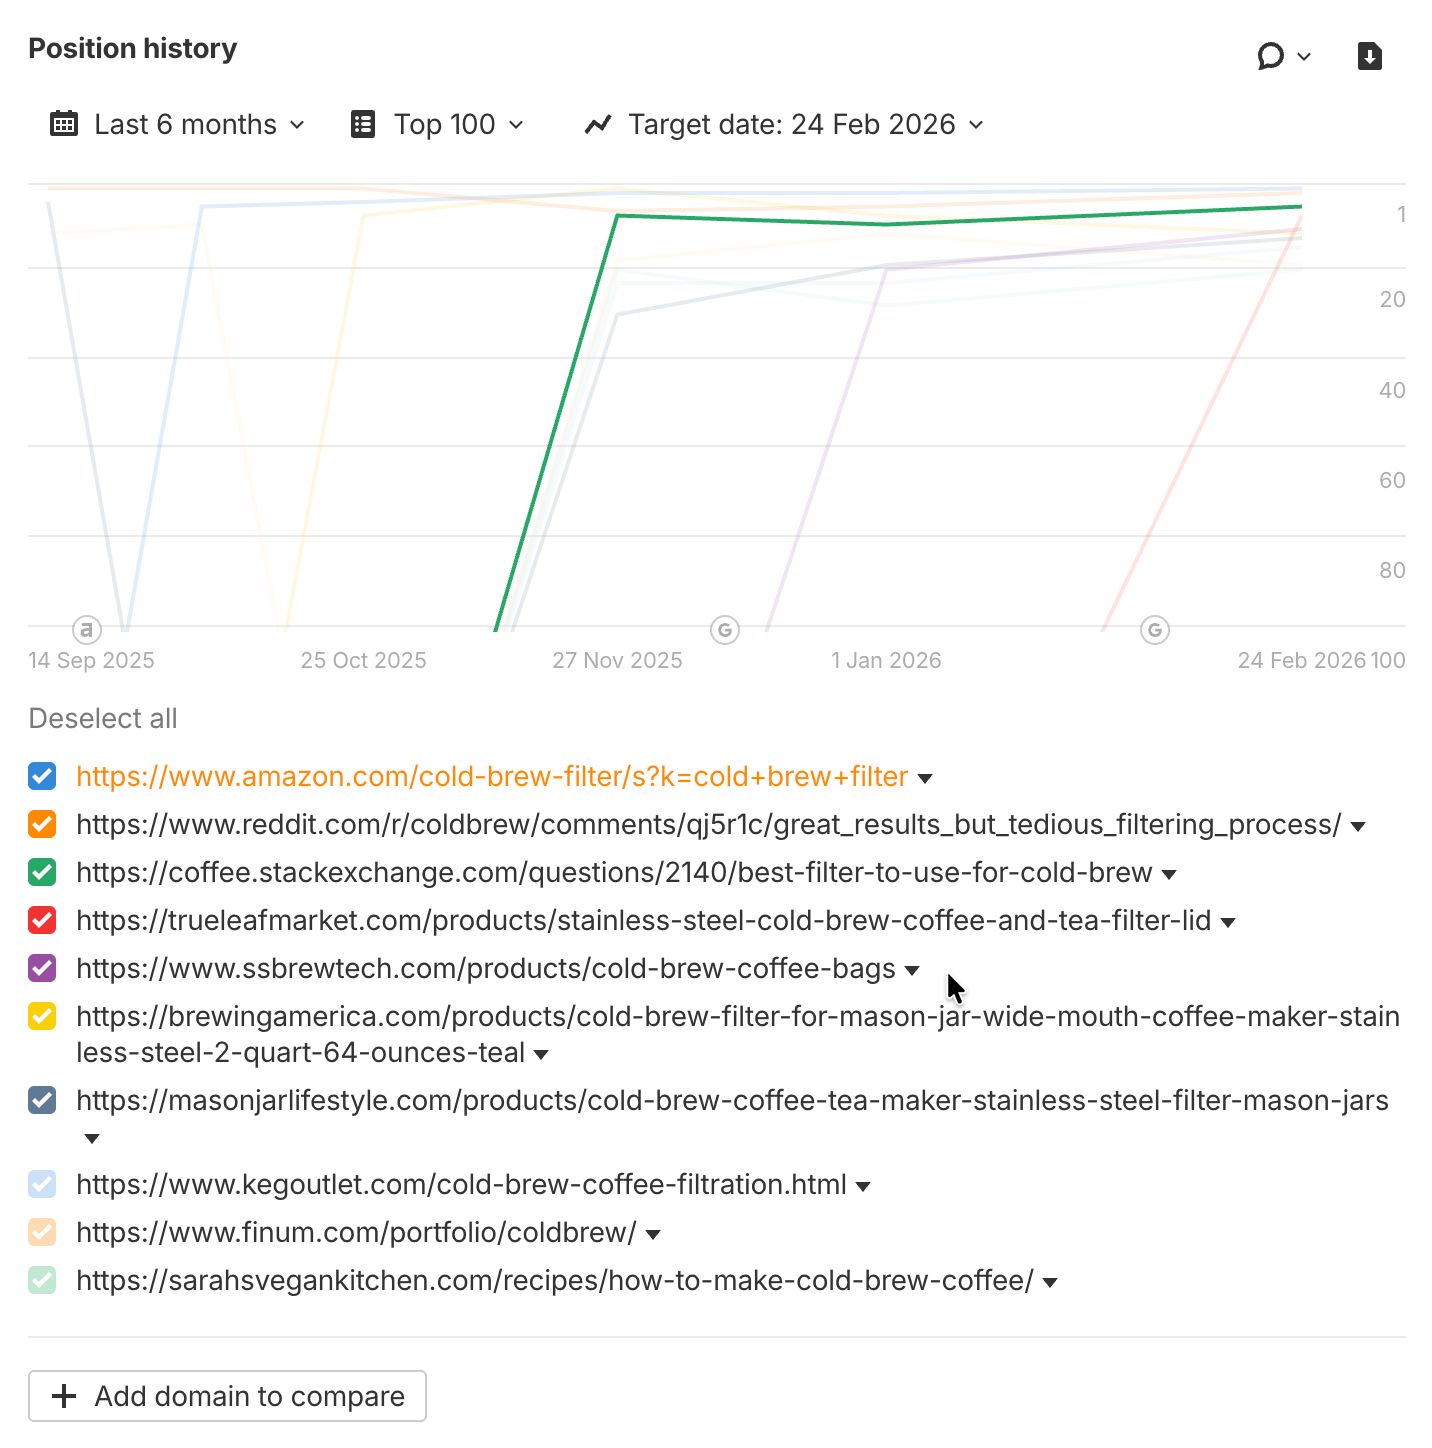Enable the kegoutlet.com URL checkbox

(x=42, y=1184)
